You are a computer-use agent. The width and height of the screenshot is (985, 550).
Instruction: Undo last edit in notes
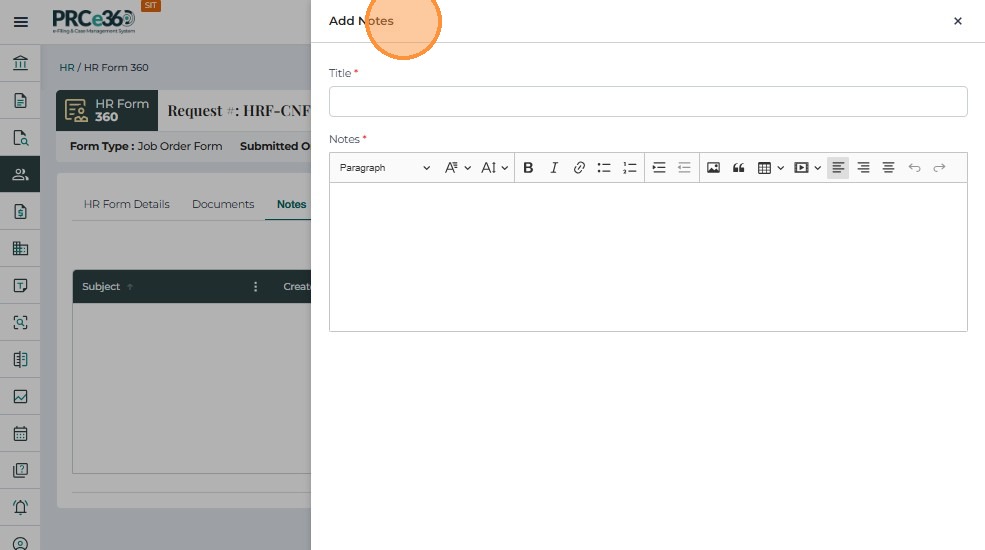[914, 168]
